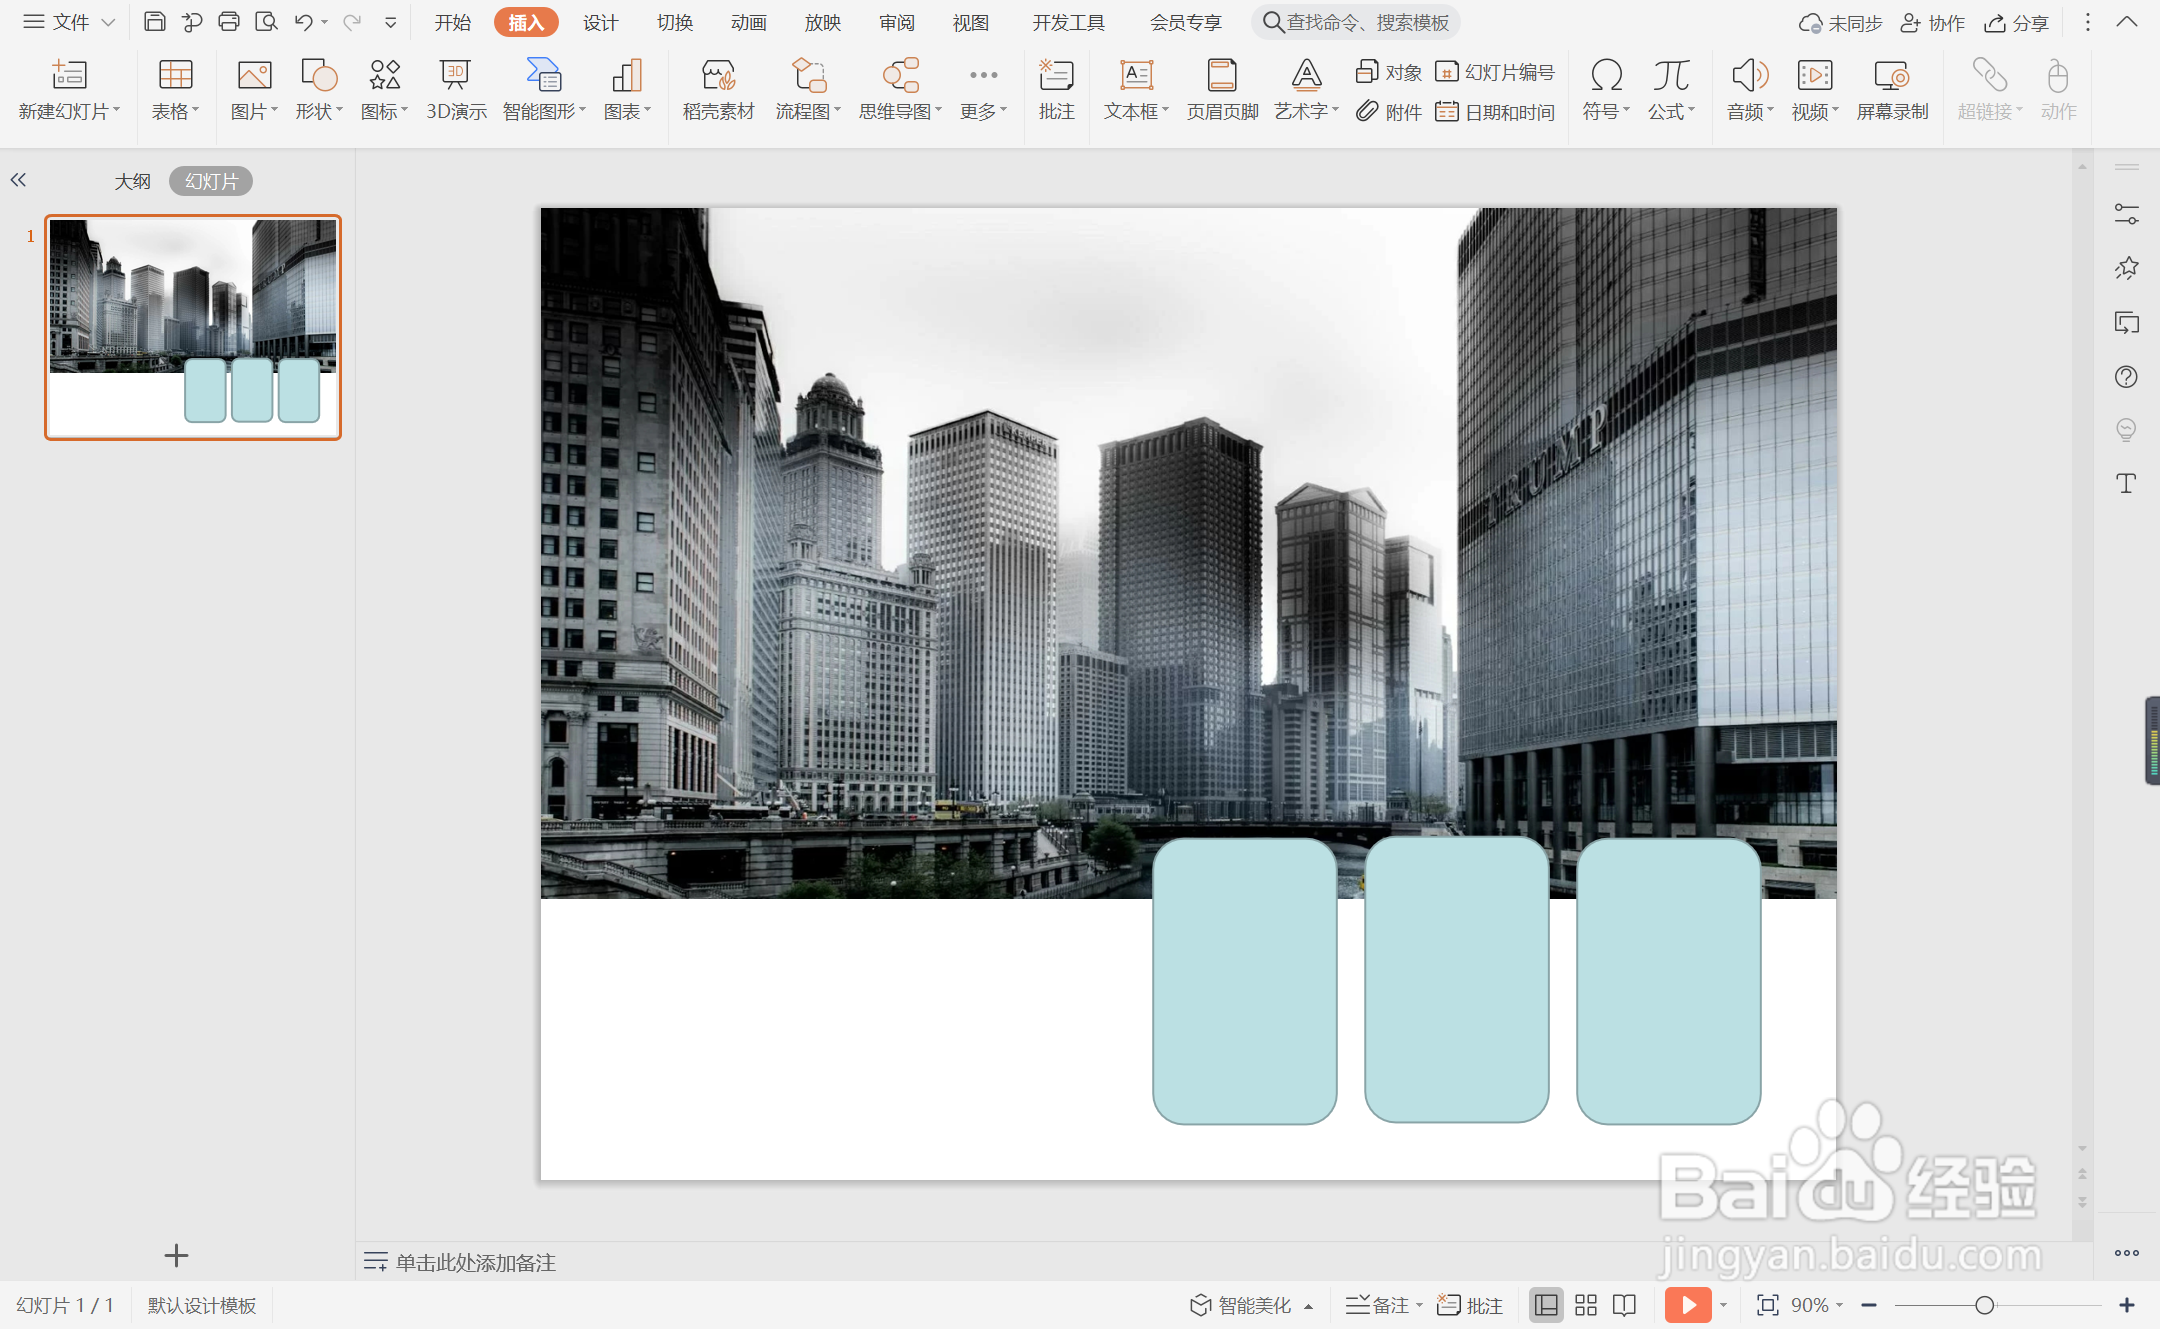
Task: Click the help question mark sidebar icon
Action: tap(2127, 377)
